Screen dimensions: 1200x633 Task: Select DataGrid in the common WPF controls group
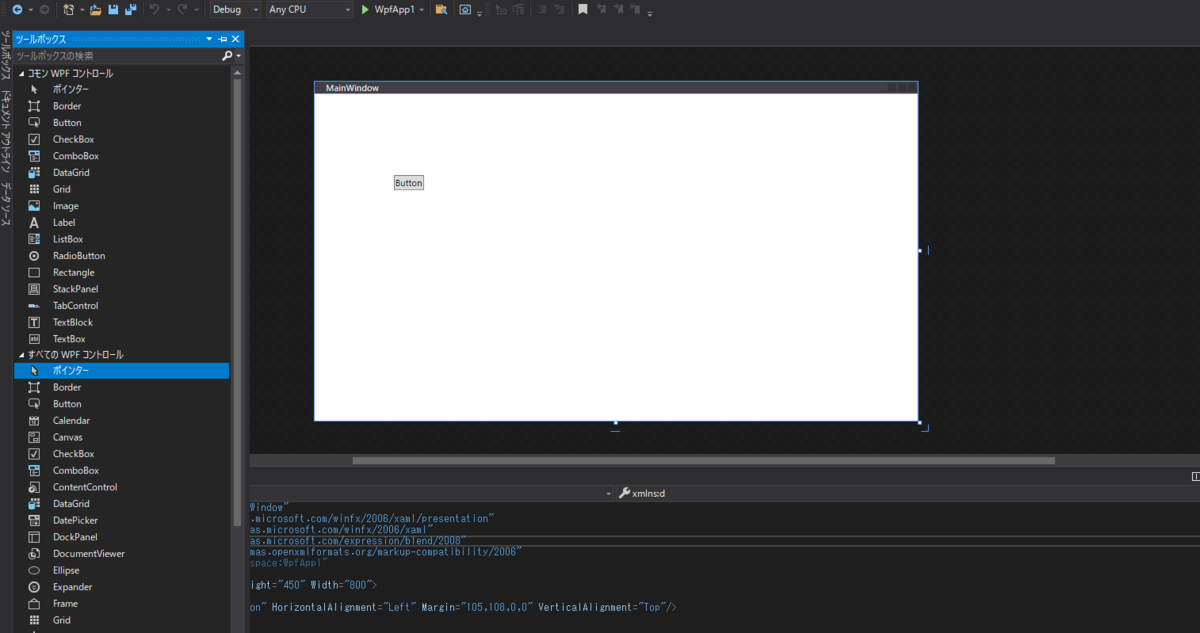122,172
